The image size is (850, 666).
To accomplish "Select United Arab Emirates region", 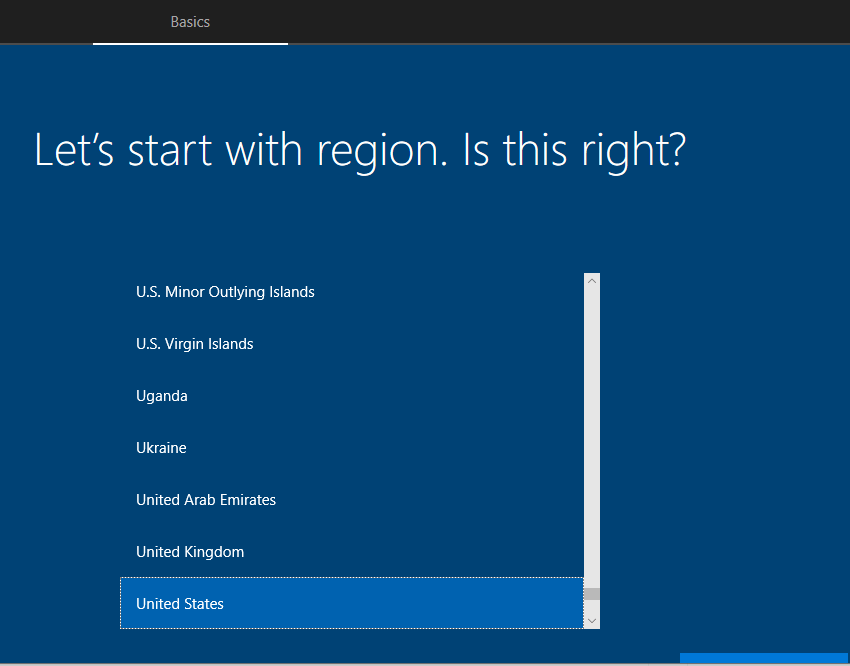I will pyautogui.click(x=206, y=500).
